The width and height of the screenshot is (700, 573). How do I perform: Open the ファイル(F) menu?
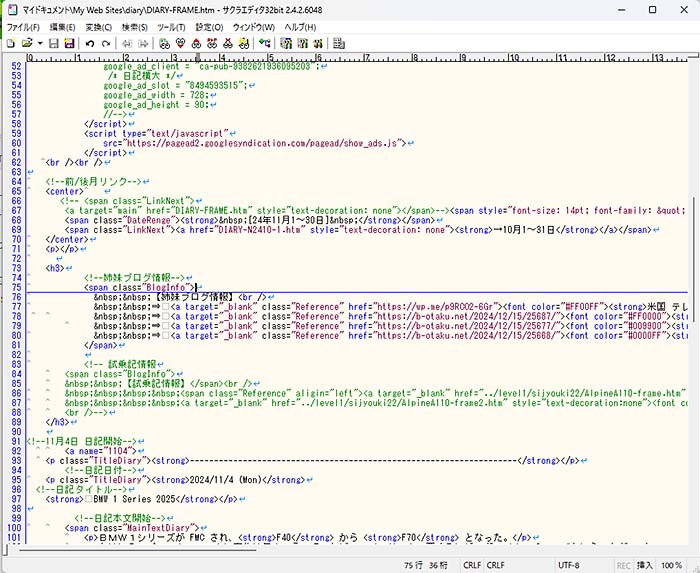23,27
